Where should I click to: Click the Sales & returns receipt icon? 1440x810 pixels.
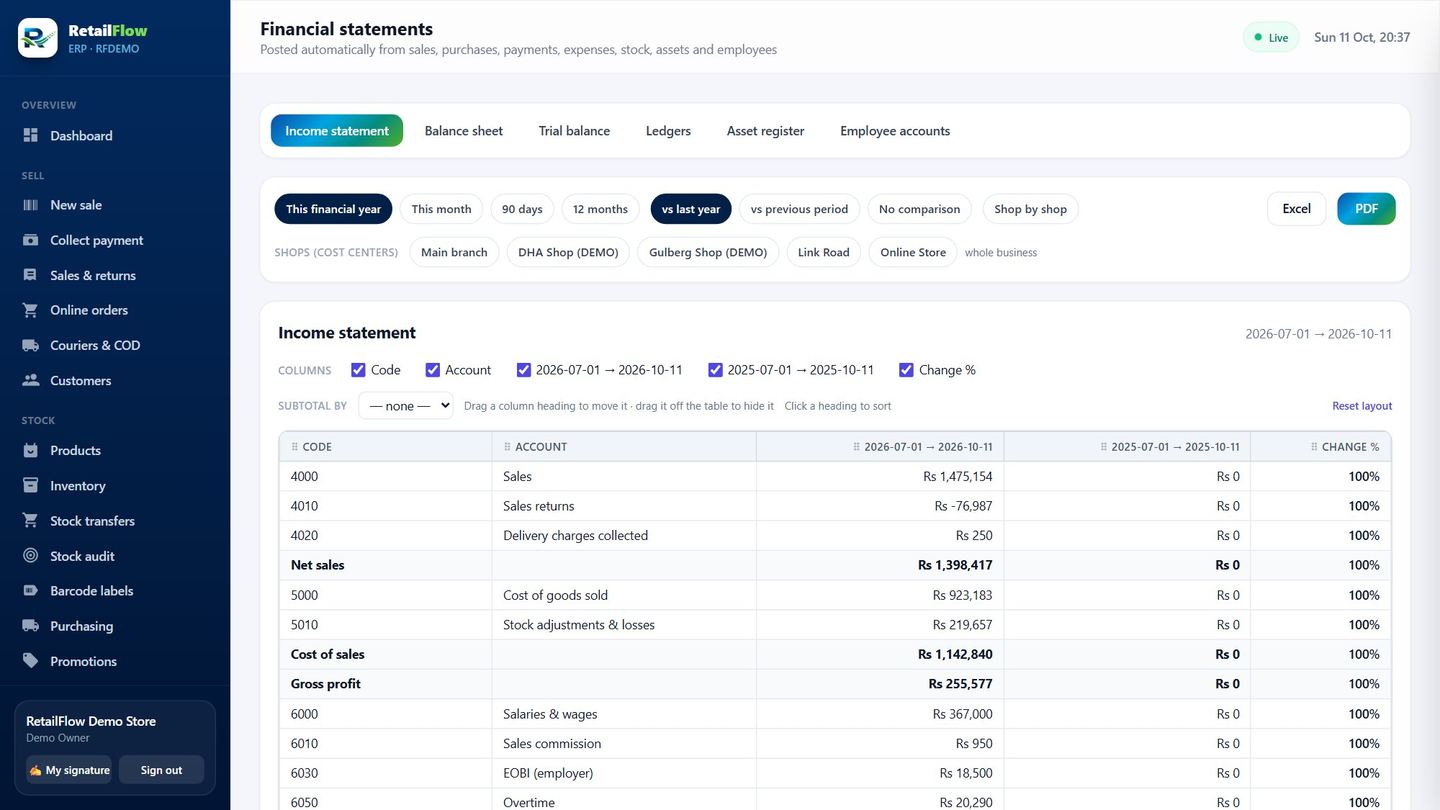pos(31,275)
